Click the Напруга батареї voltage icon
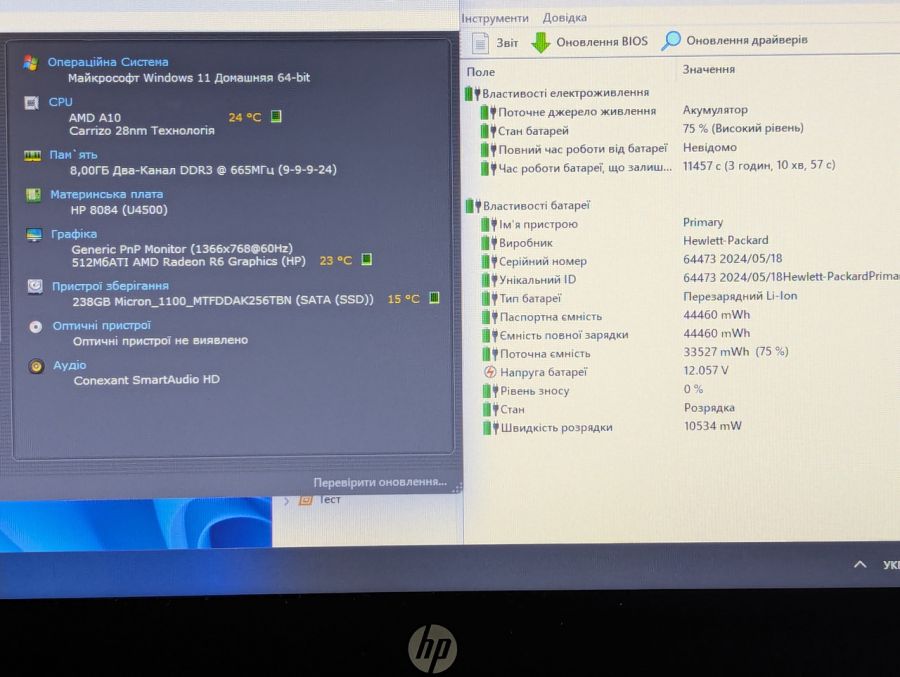900x677 pixels. (x=490, y=372)
